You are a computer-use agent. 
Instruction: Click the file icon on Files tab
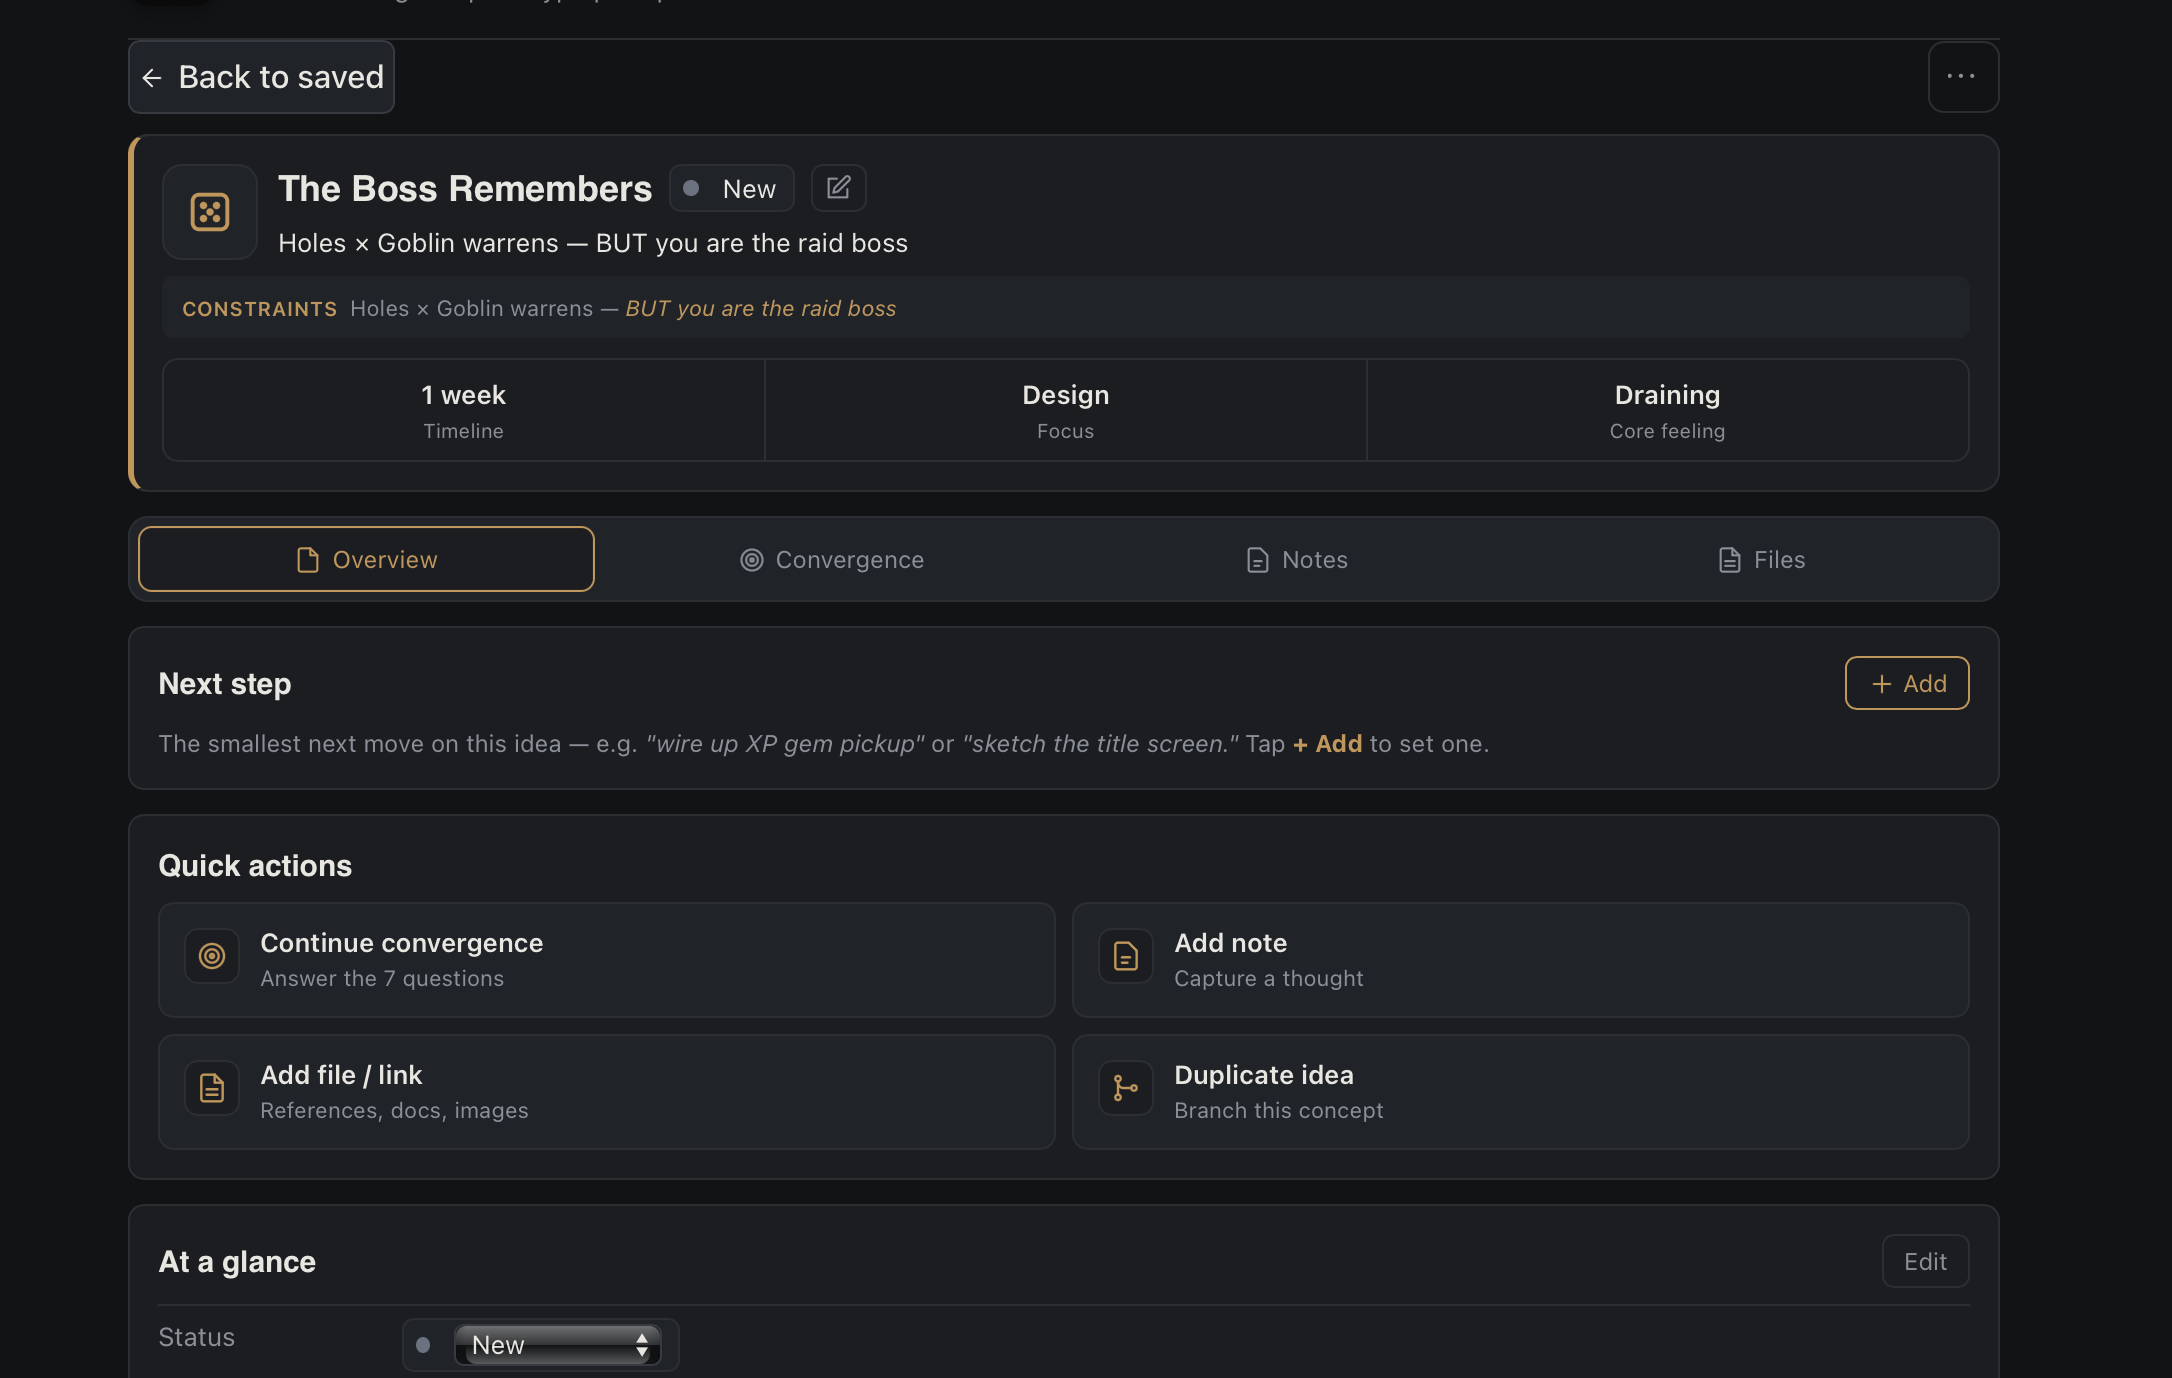[1729, 560]
